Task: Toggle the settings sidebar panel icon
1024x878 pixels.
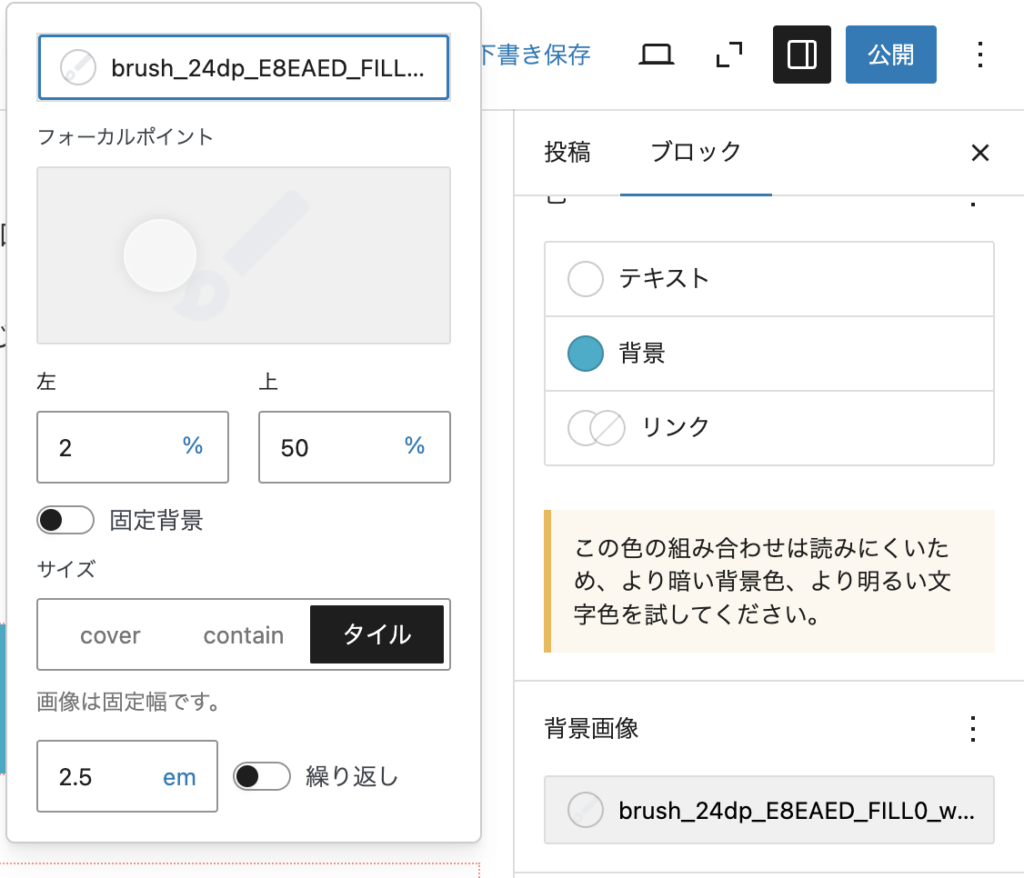Action: [x=802, y=54]
